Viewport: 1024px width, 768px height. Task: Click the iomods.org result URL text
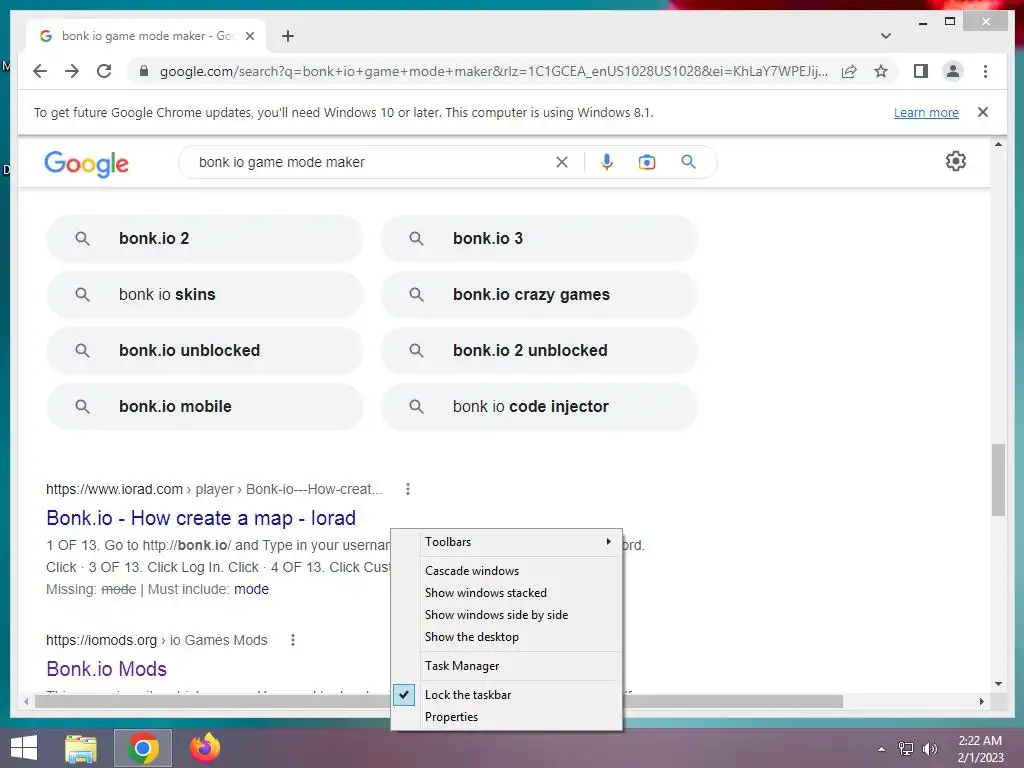tap(157, 640)
